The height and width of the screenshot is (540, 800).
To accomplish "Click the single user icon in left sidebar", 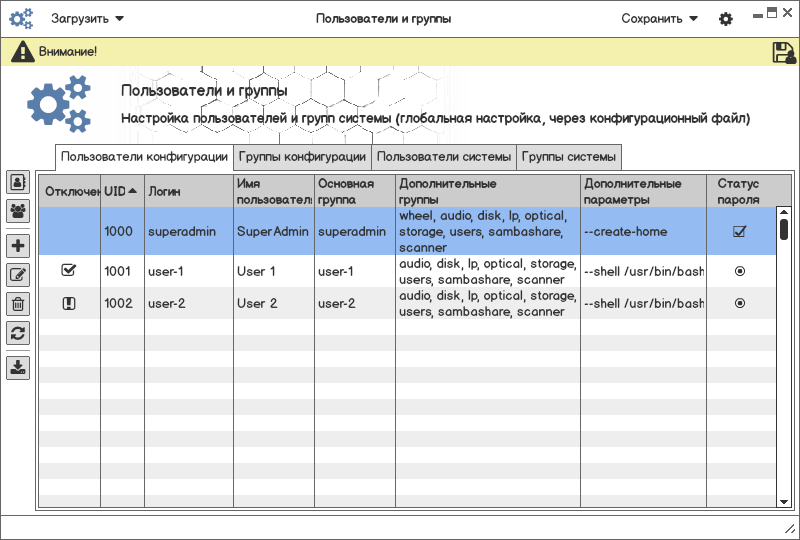I will click(18, 182).
